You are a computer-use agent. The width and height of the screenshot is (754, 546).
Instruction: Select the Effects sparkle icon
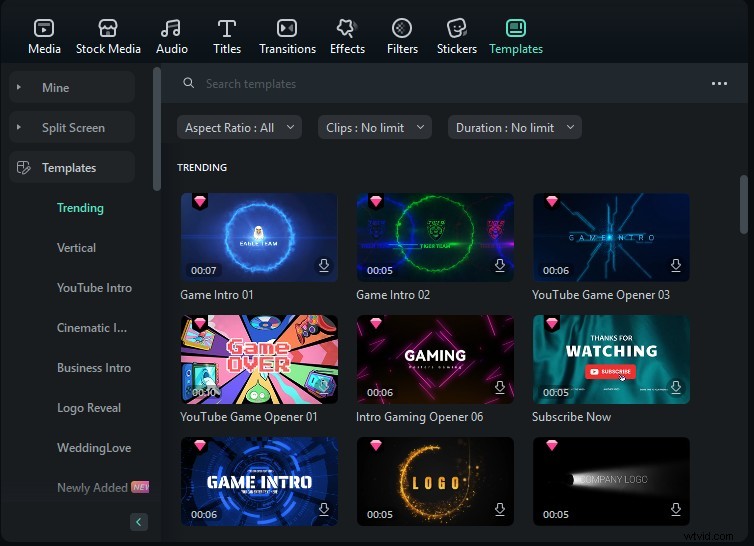click(347, 28)
